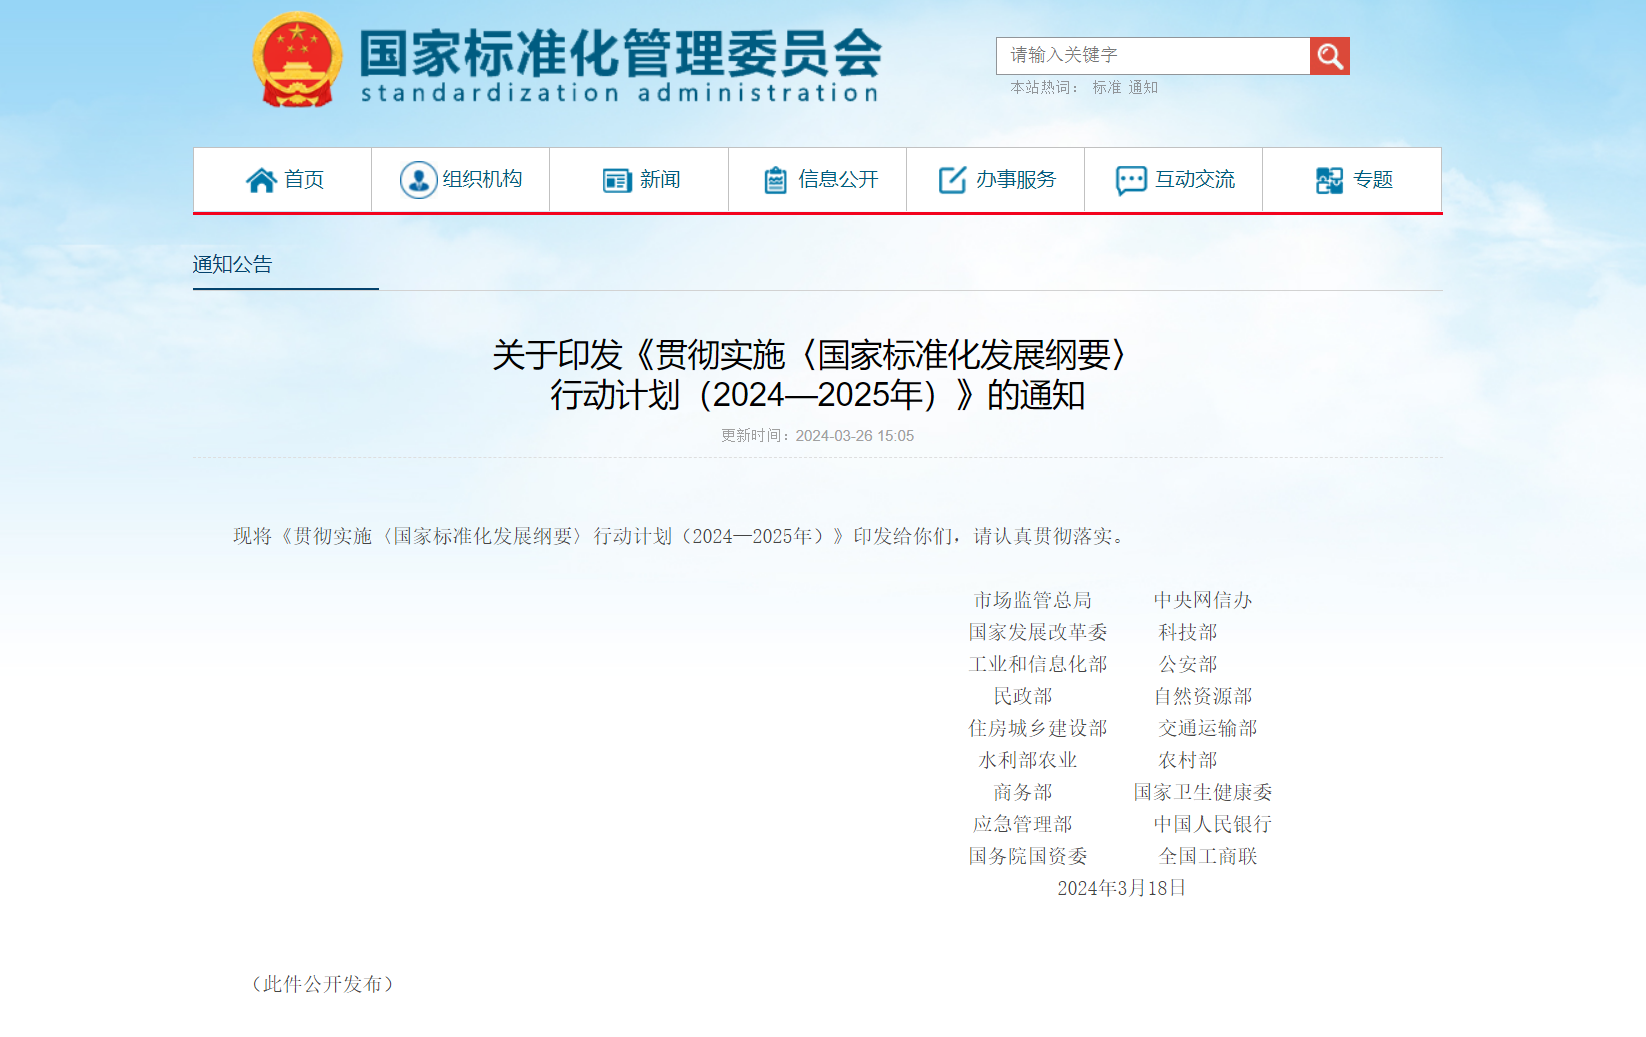Viewport: 1646px width, 1037px height.
Task: Click the chat bubble icon beside 互动交流
Action: click(x=1131, y=180)
